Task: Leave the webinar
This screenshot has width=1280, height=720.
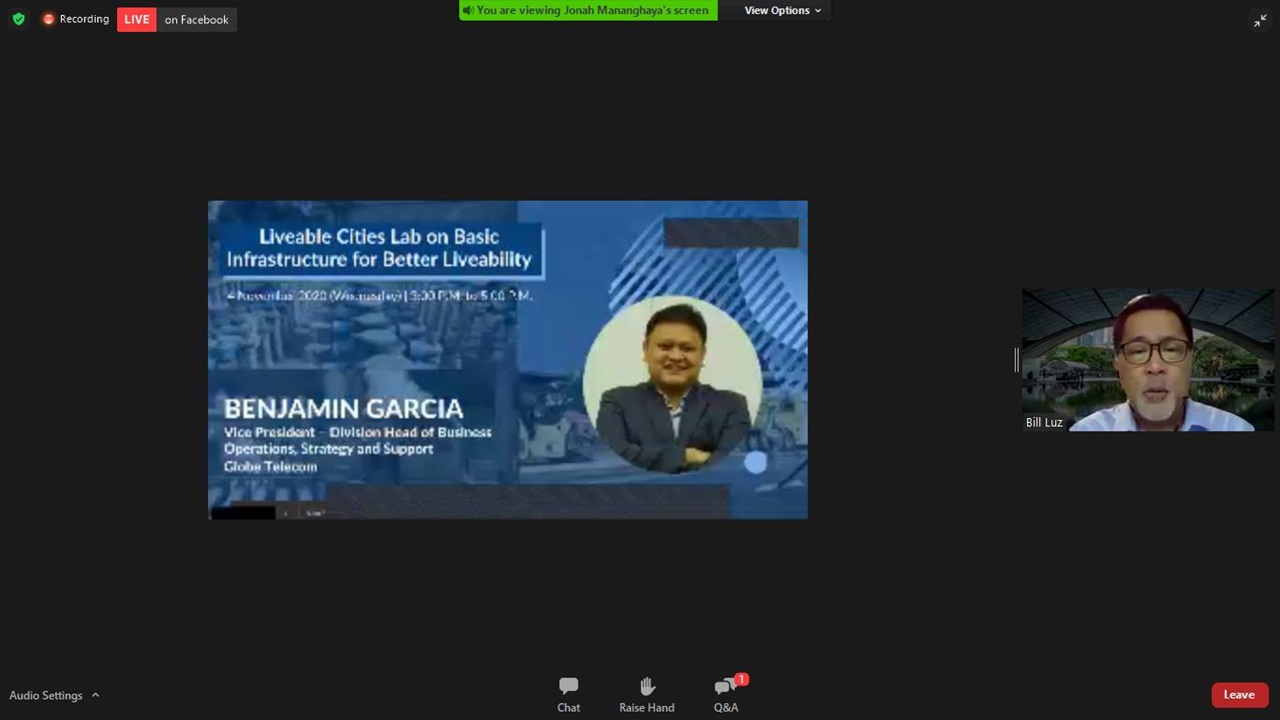Action: tap(1239, 695)
